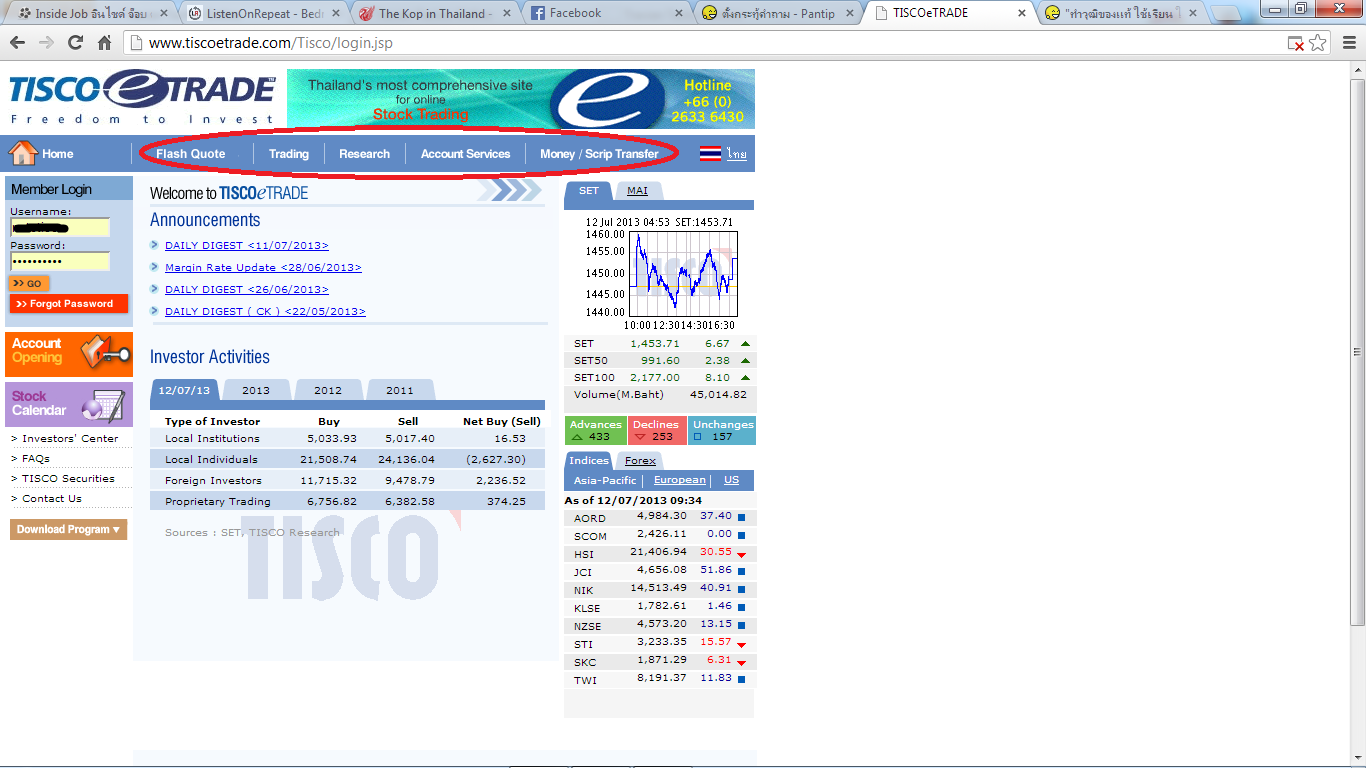
Task: Open the Research menu
Action: [364, 154]
